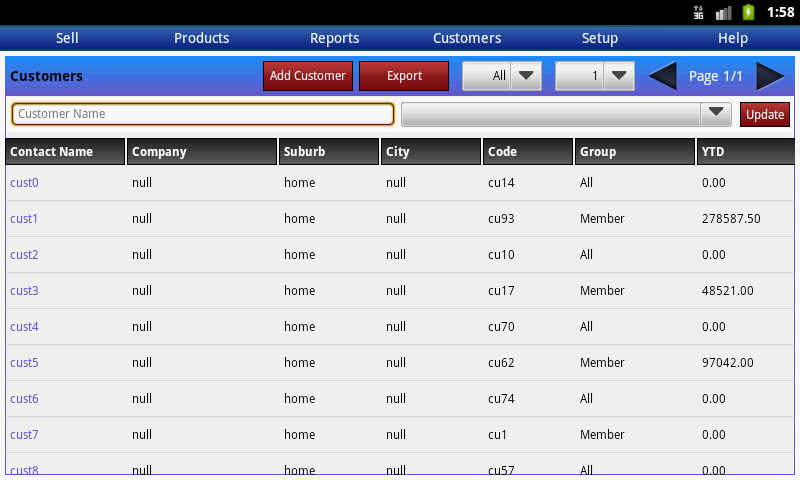Open customer cust6 link
The width and height of the screenshot is (800, 480).
click(24, 399)
